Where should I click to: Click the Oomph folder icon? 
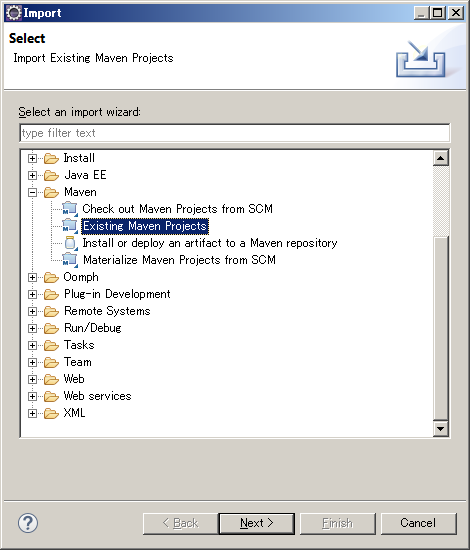click(51, 278)
